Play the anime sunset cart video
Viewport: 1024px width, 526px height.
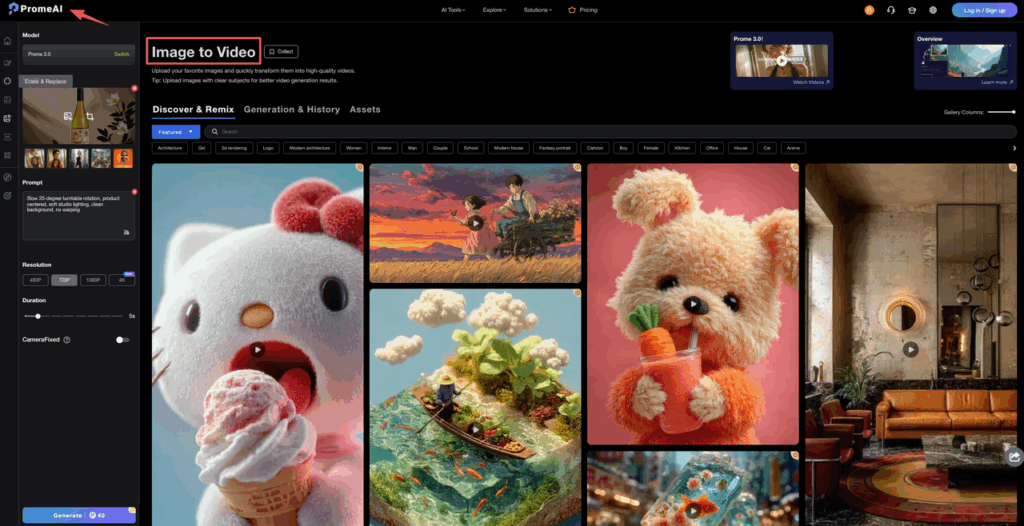pos(475,223)
